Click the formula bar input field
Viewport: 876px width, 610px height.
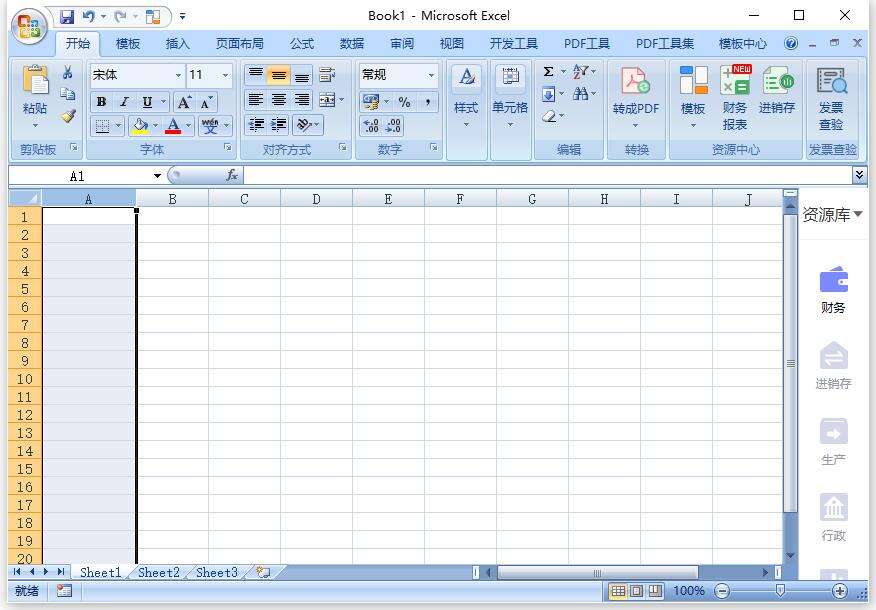(x=548, y=175)
